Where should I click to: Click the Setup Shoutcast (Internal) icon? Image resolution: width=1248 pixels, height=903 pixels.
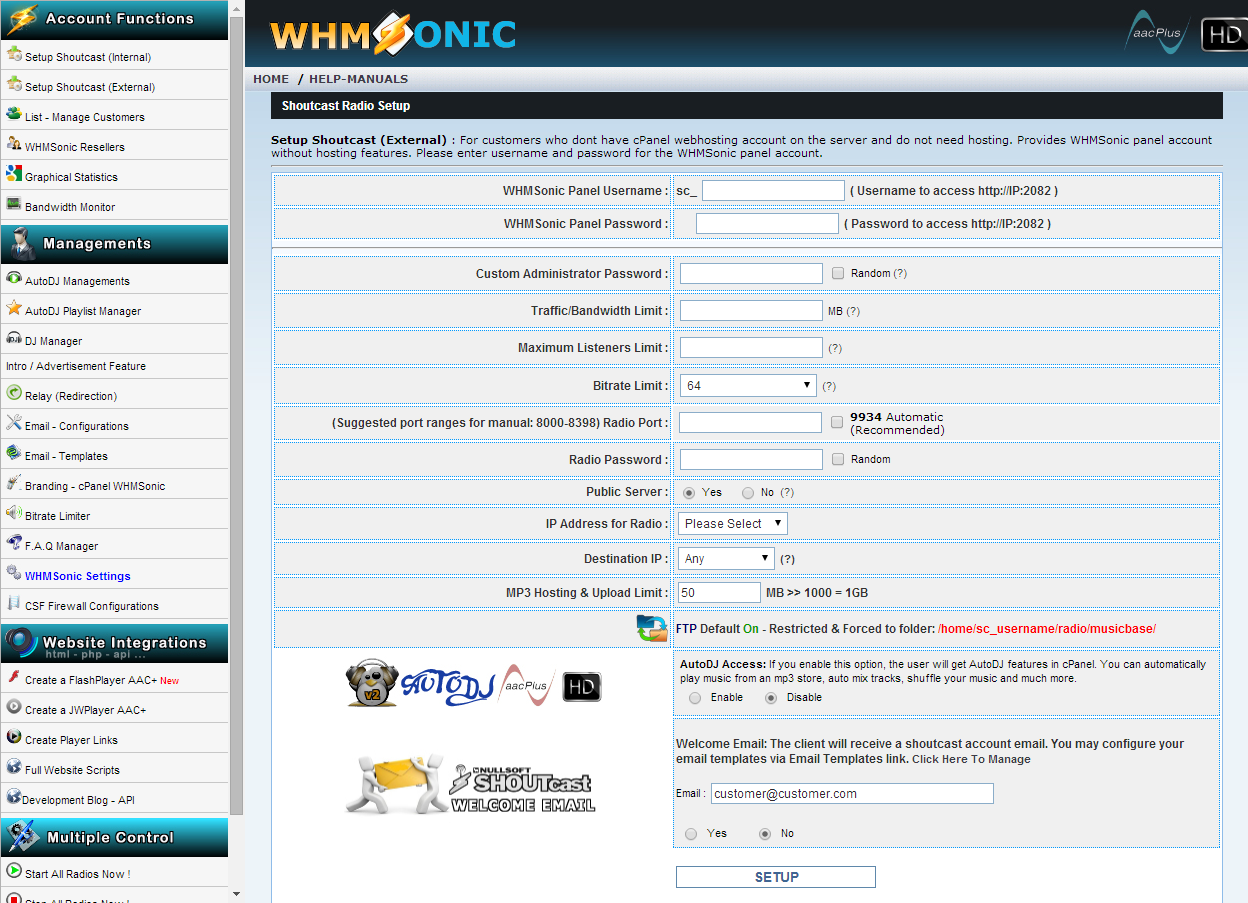[14, 54]
